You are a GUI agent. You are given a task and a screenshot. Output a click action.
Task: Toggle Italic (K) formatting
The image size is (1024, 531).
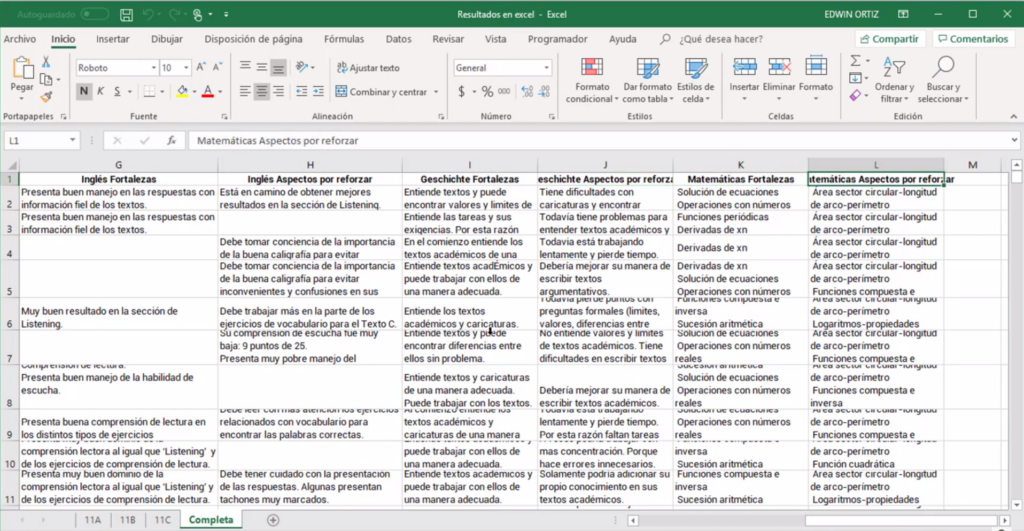point(101,91)
